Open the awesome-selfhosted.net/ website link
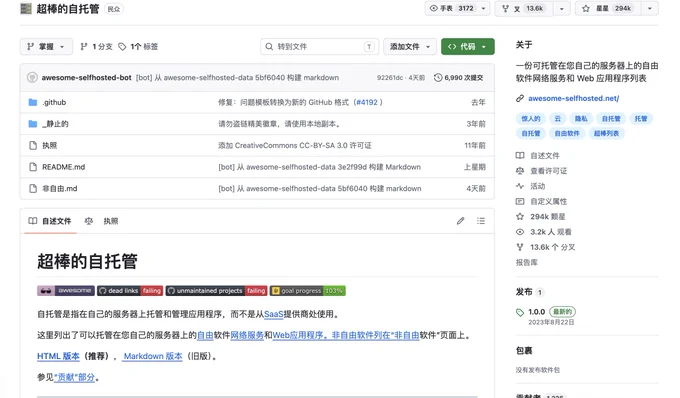This screenshot has height=398, width=680. 573,98
